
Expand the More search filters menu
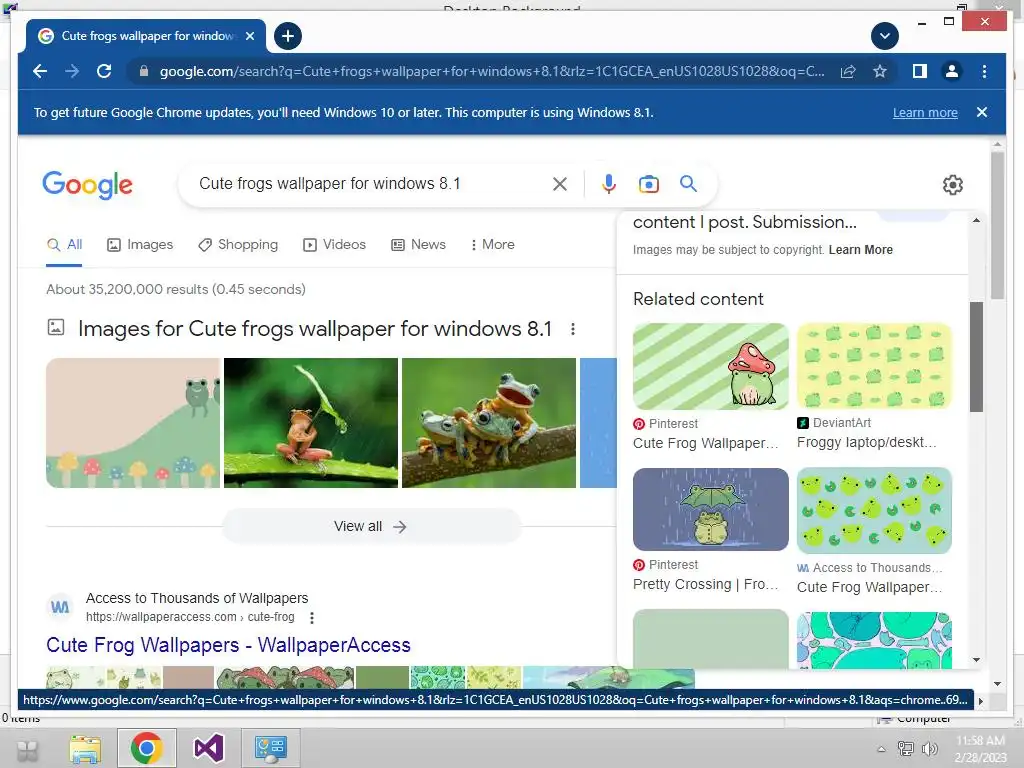click(x=492, y=245)
